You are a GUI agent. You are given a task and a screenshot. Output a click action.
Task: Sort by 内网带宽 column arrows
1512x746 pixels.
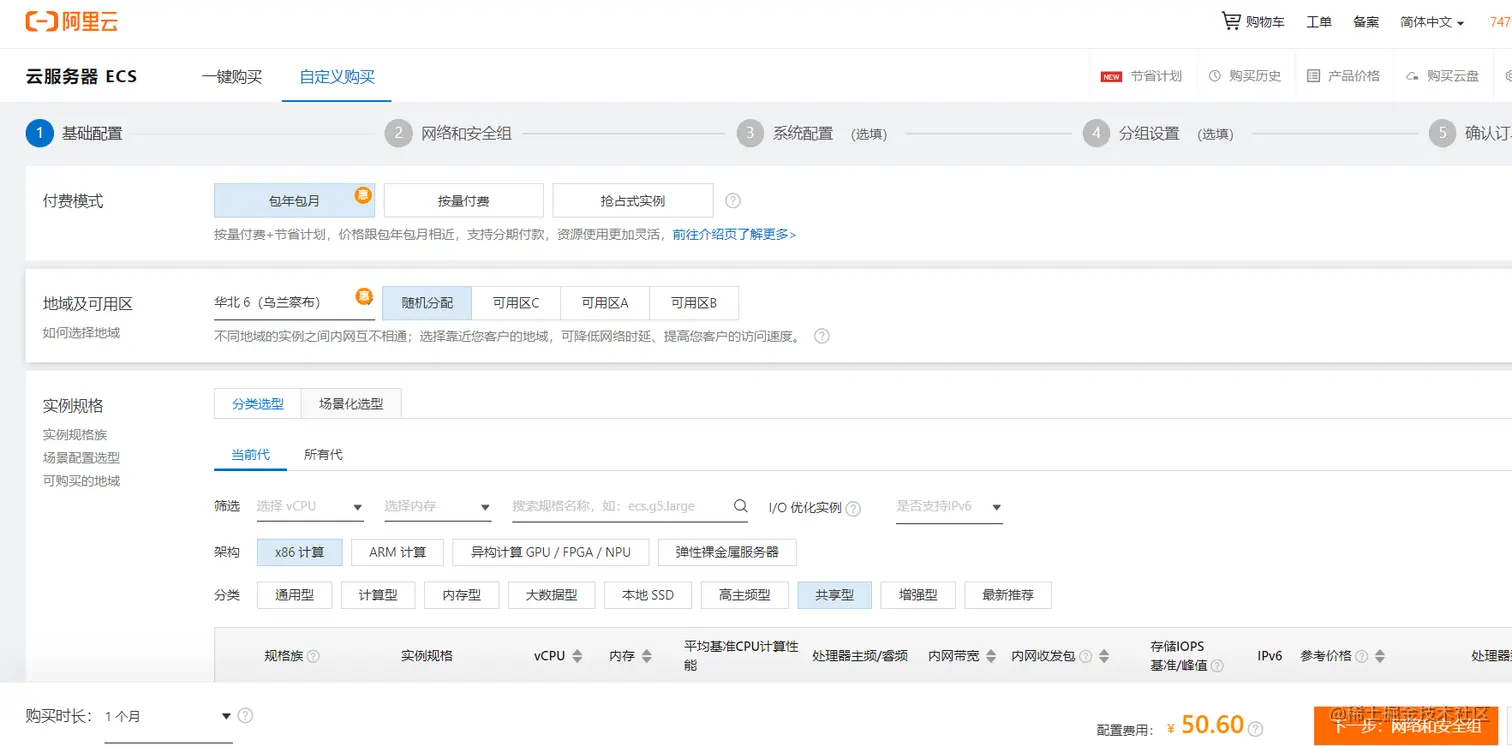[x=991, y=656]
